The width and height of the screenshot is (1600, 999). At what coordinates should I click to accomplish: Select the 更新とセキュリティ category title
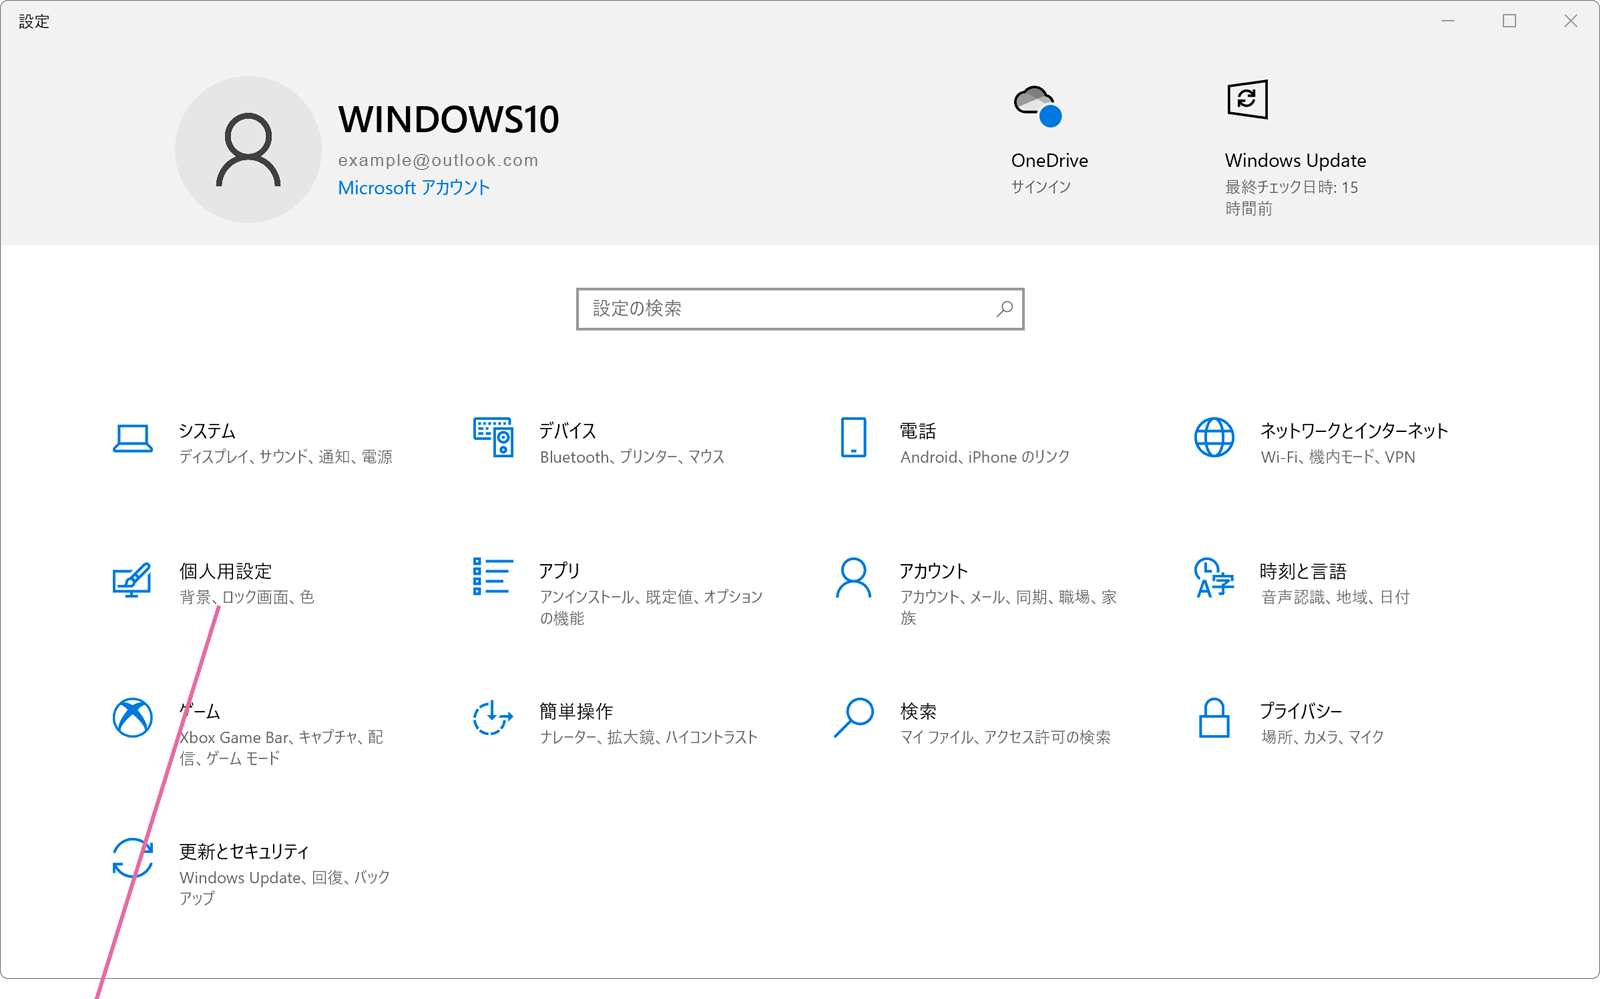point(244,851)
